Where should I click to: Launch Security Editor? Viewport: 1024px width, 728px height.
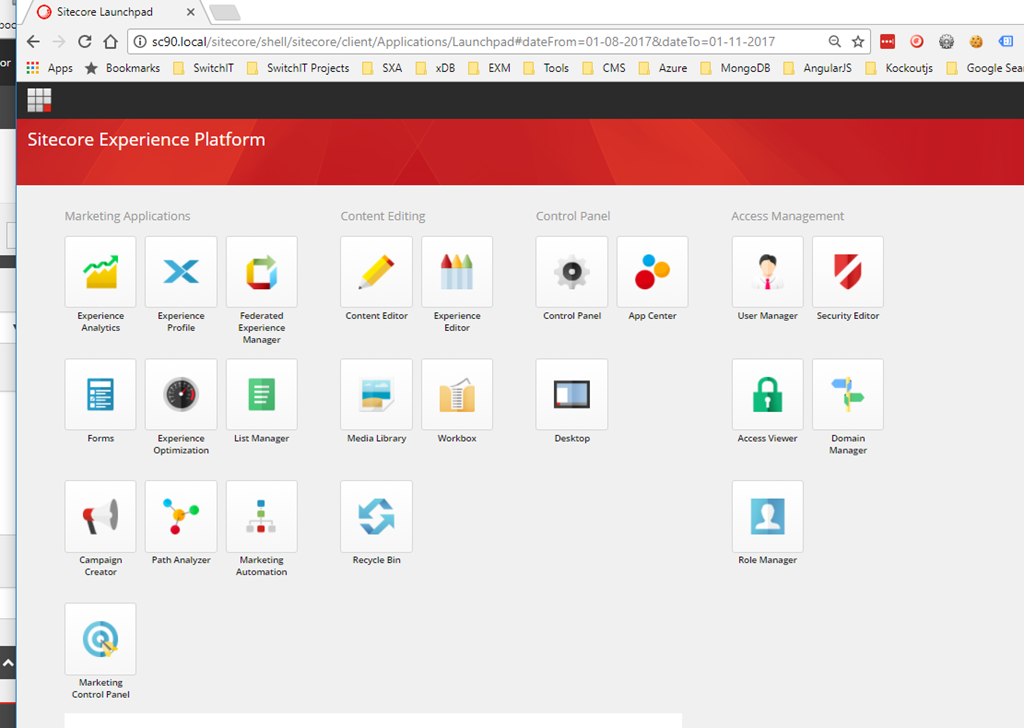848,272
